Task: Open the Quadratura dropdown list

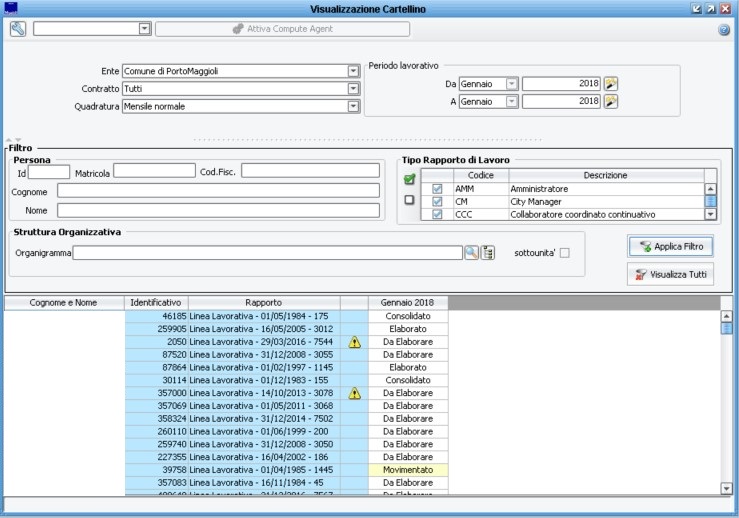Action: click(353, 105)
